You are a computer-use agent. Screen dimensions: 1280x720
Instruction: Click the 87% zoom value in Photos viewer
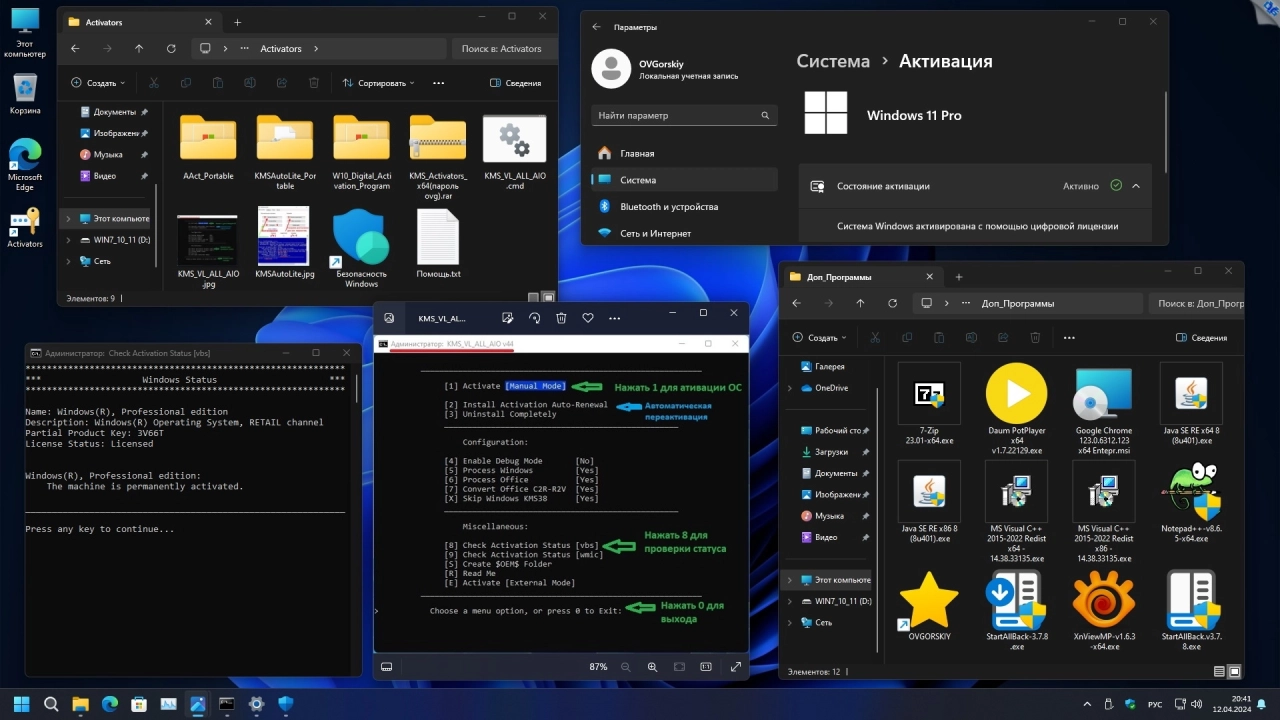click(598, 666)
